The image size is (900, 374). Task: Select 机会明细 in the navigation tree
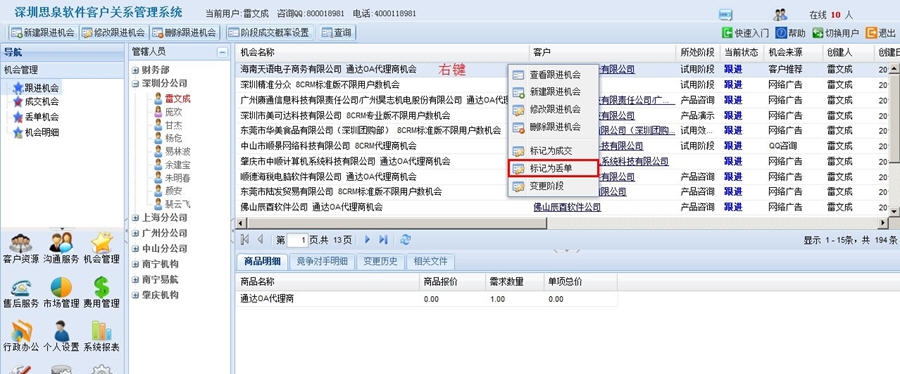tap(36, 133)
